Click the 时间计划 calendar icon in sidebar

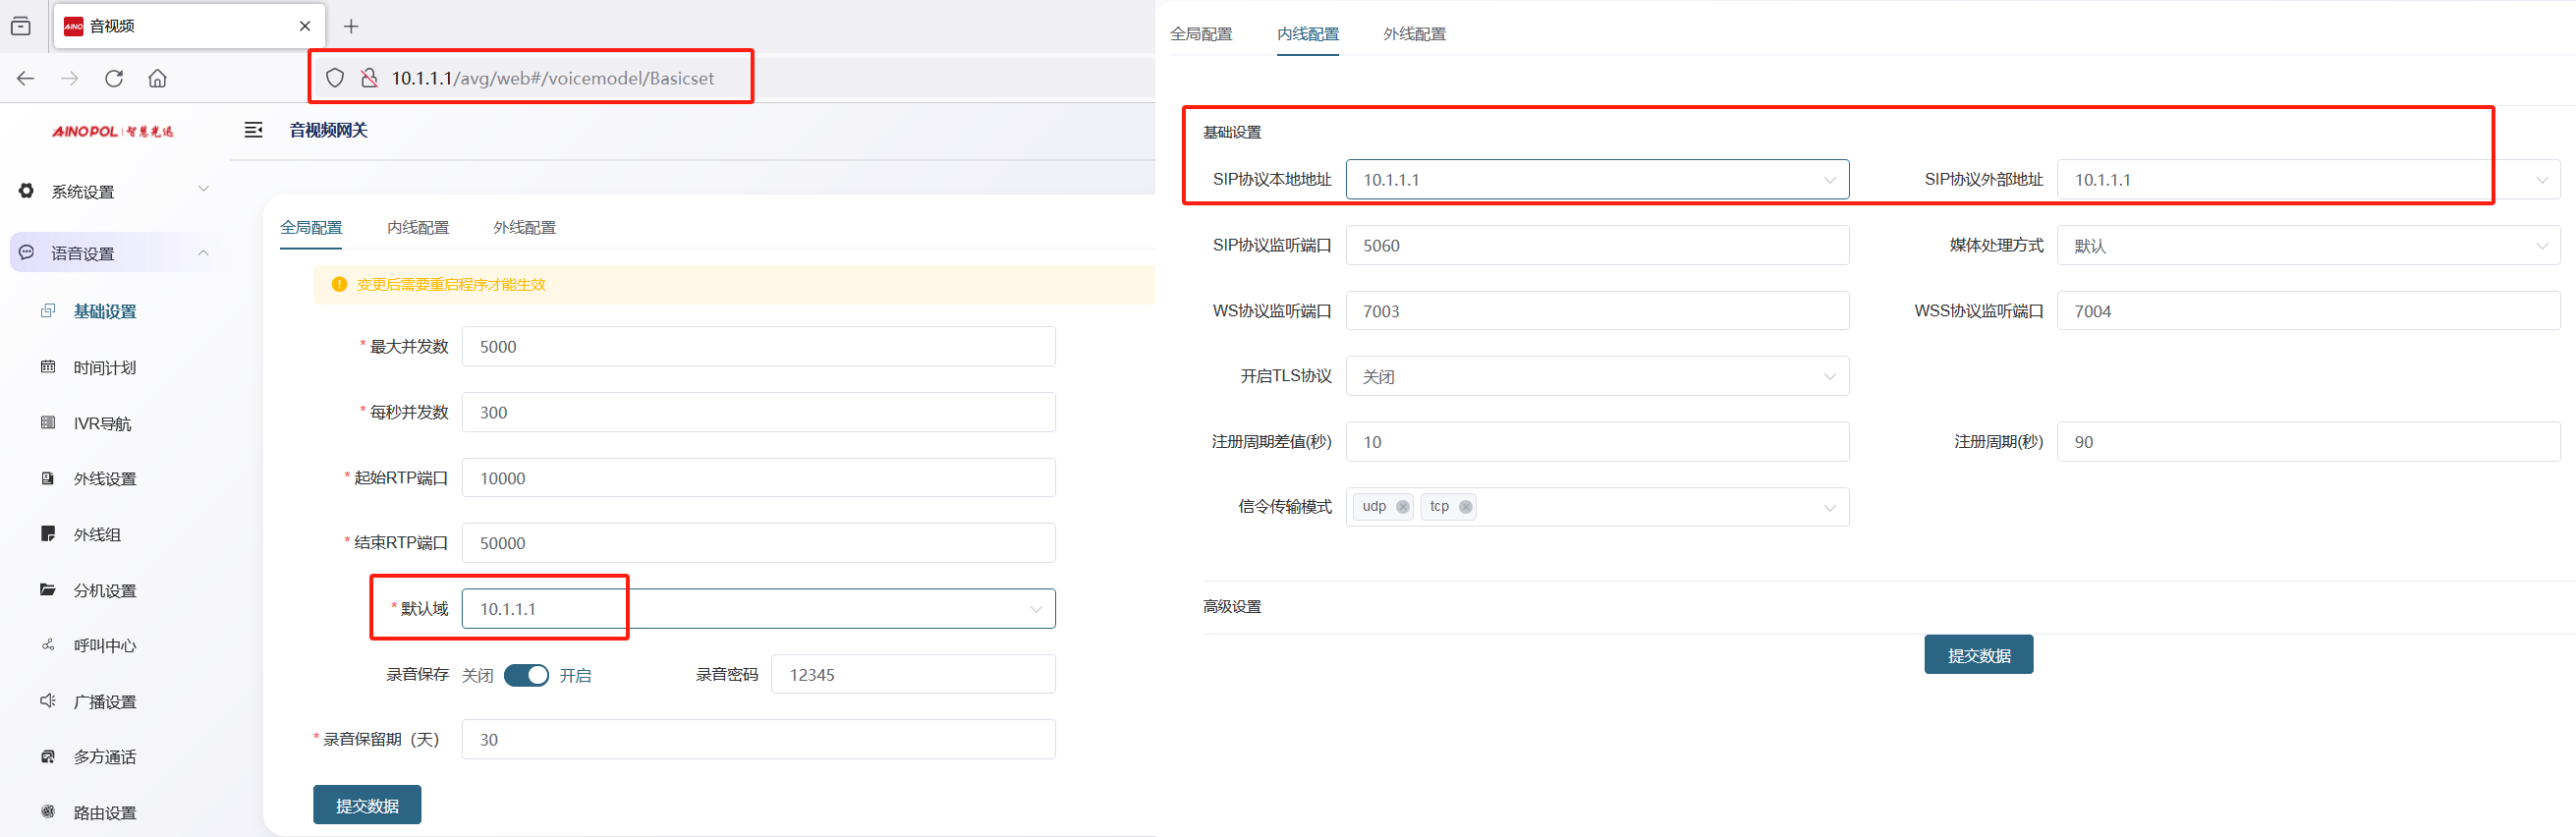pos(48,367)
